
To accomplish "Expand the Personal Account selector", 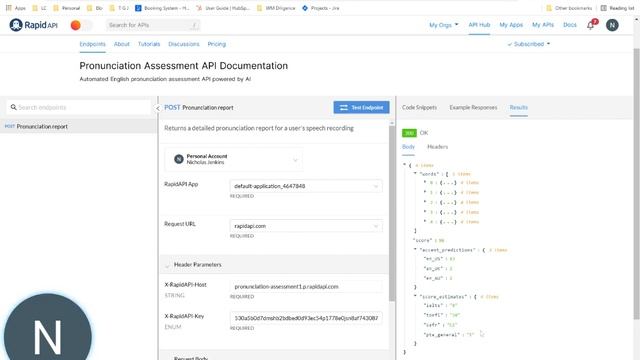I will (x=234, y=159).
